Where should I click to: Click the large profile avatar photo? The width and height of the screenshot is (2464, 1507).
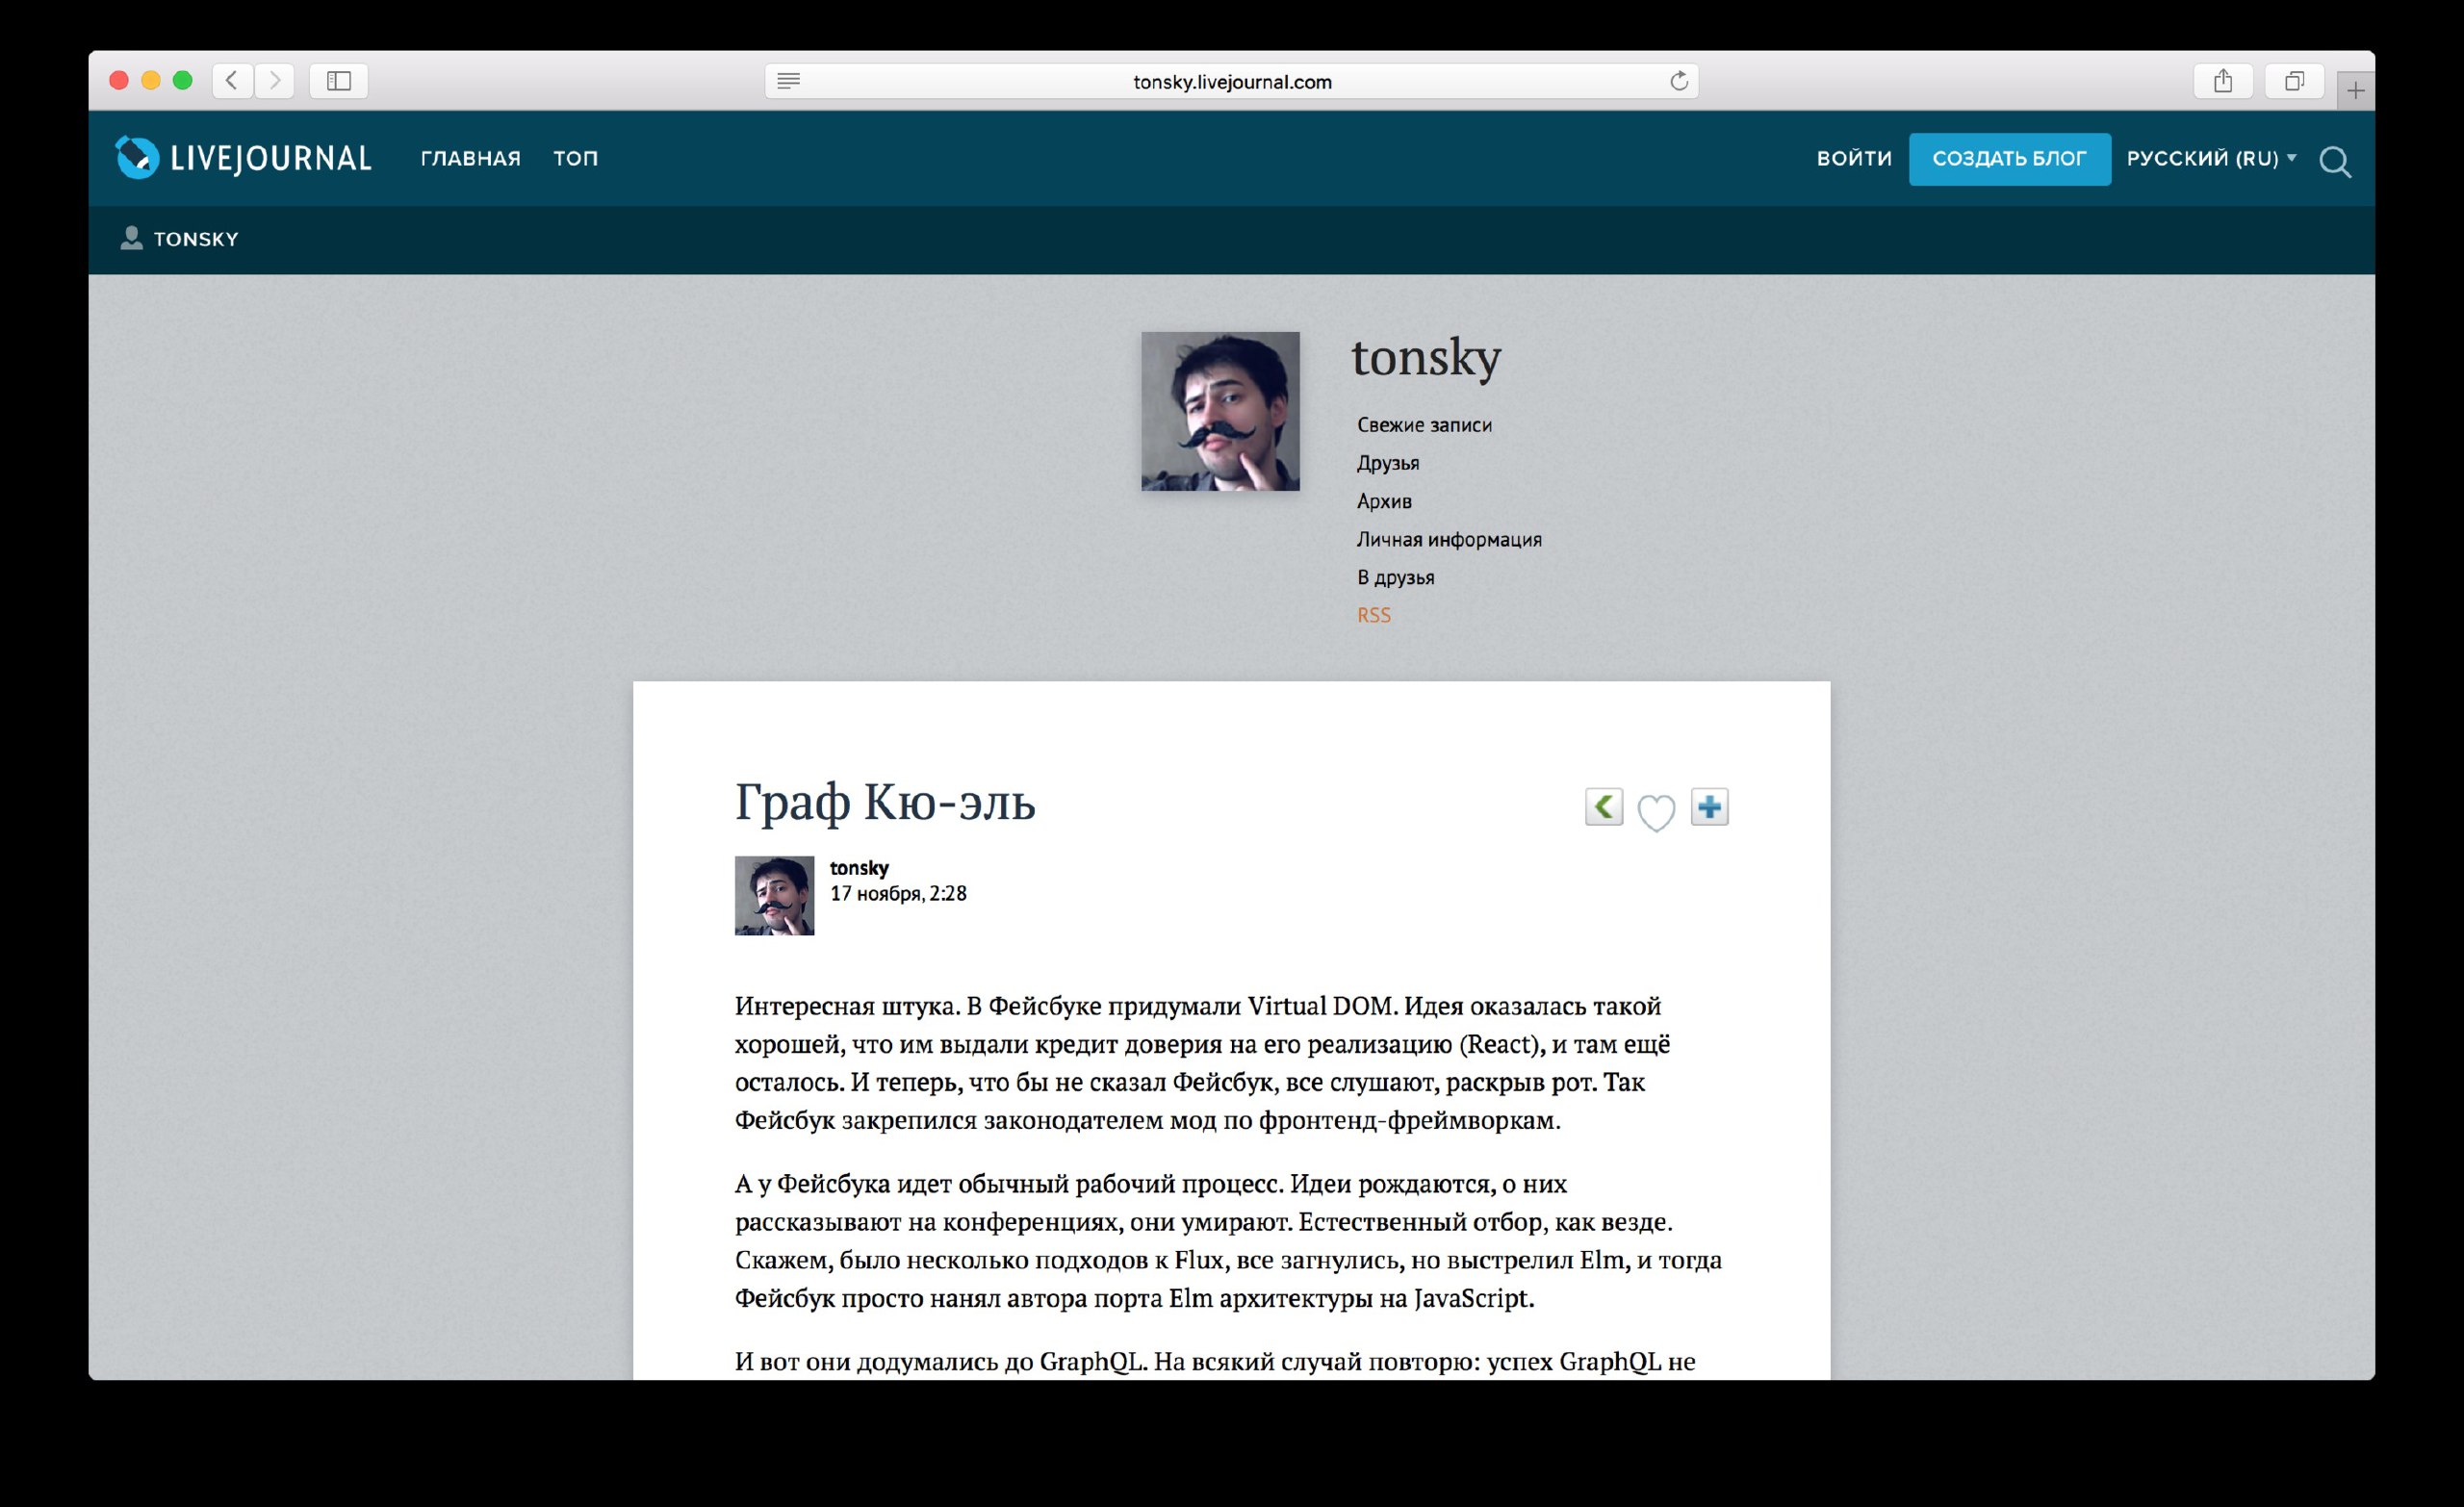point(1220,411)
